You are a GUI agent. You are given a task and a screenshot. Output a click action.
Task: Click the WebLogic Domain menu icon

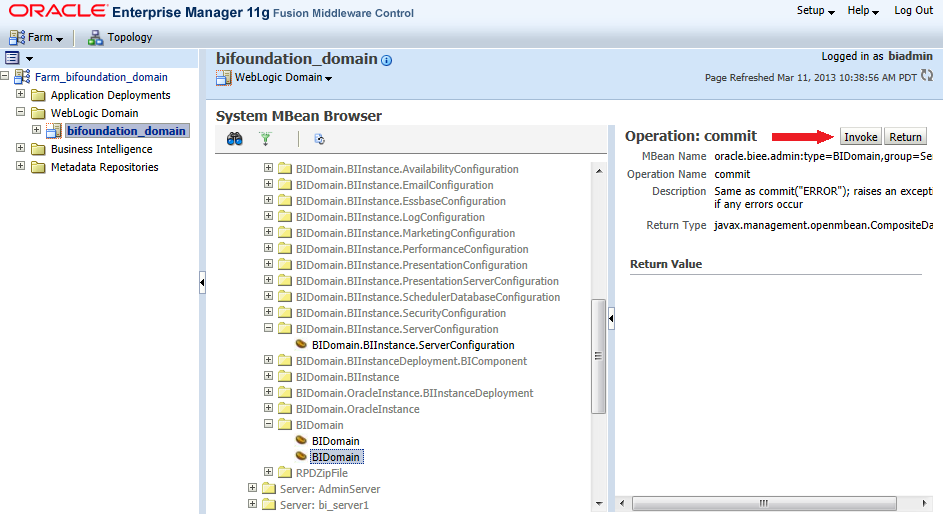click(x=224, y=78)
